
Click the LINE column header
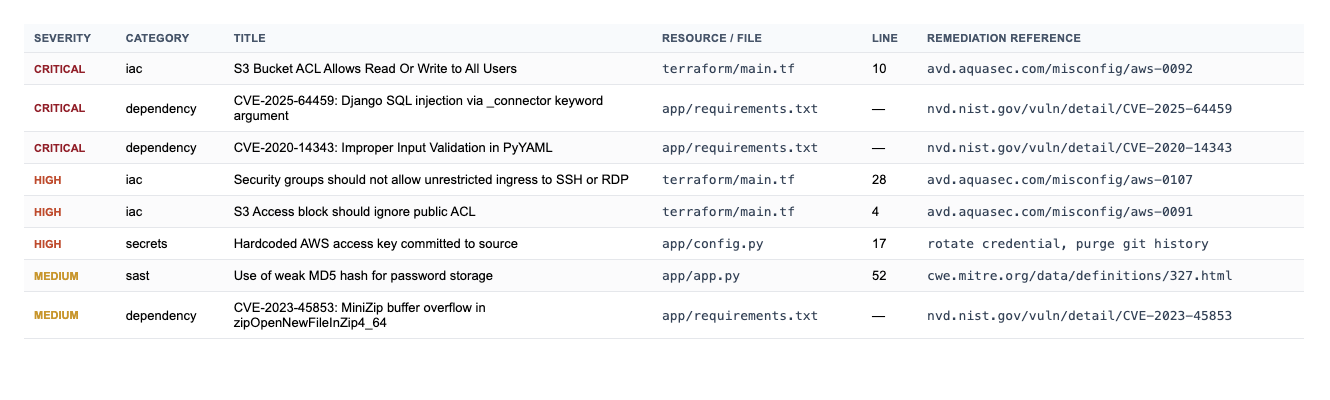click(x=884, y=38)
